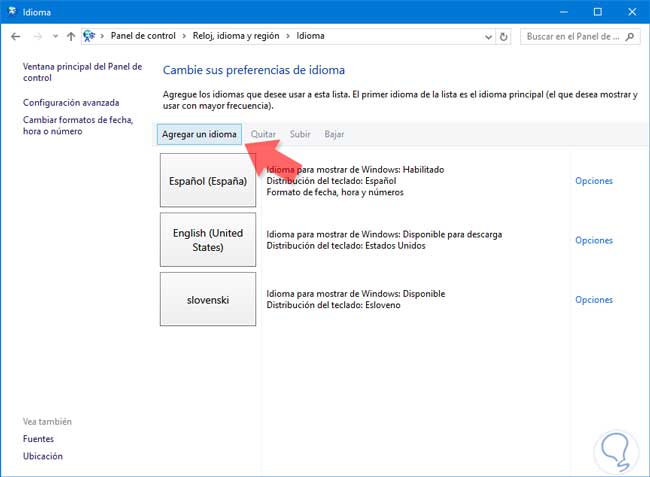The image size is (650, 477).
Task: Open the Ubicación link
Action: pyautogui.click(x=43, y=456)
